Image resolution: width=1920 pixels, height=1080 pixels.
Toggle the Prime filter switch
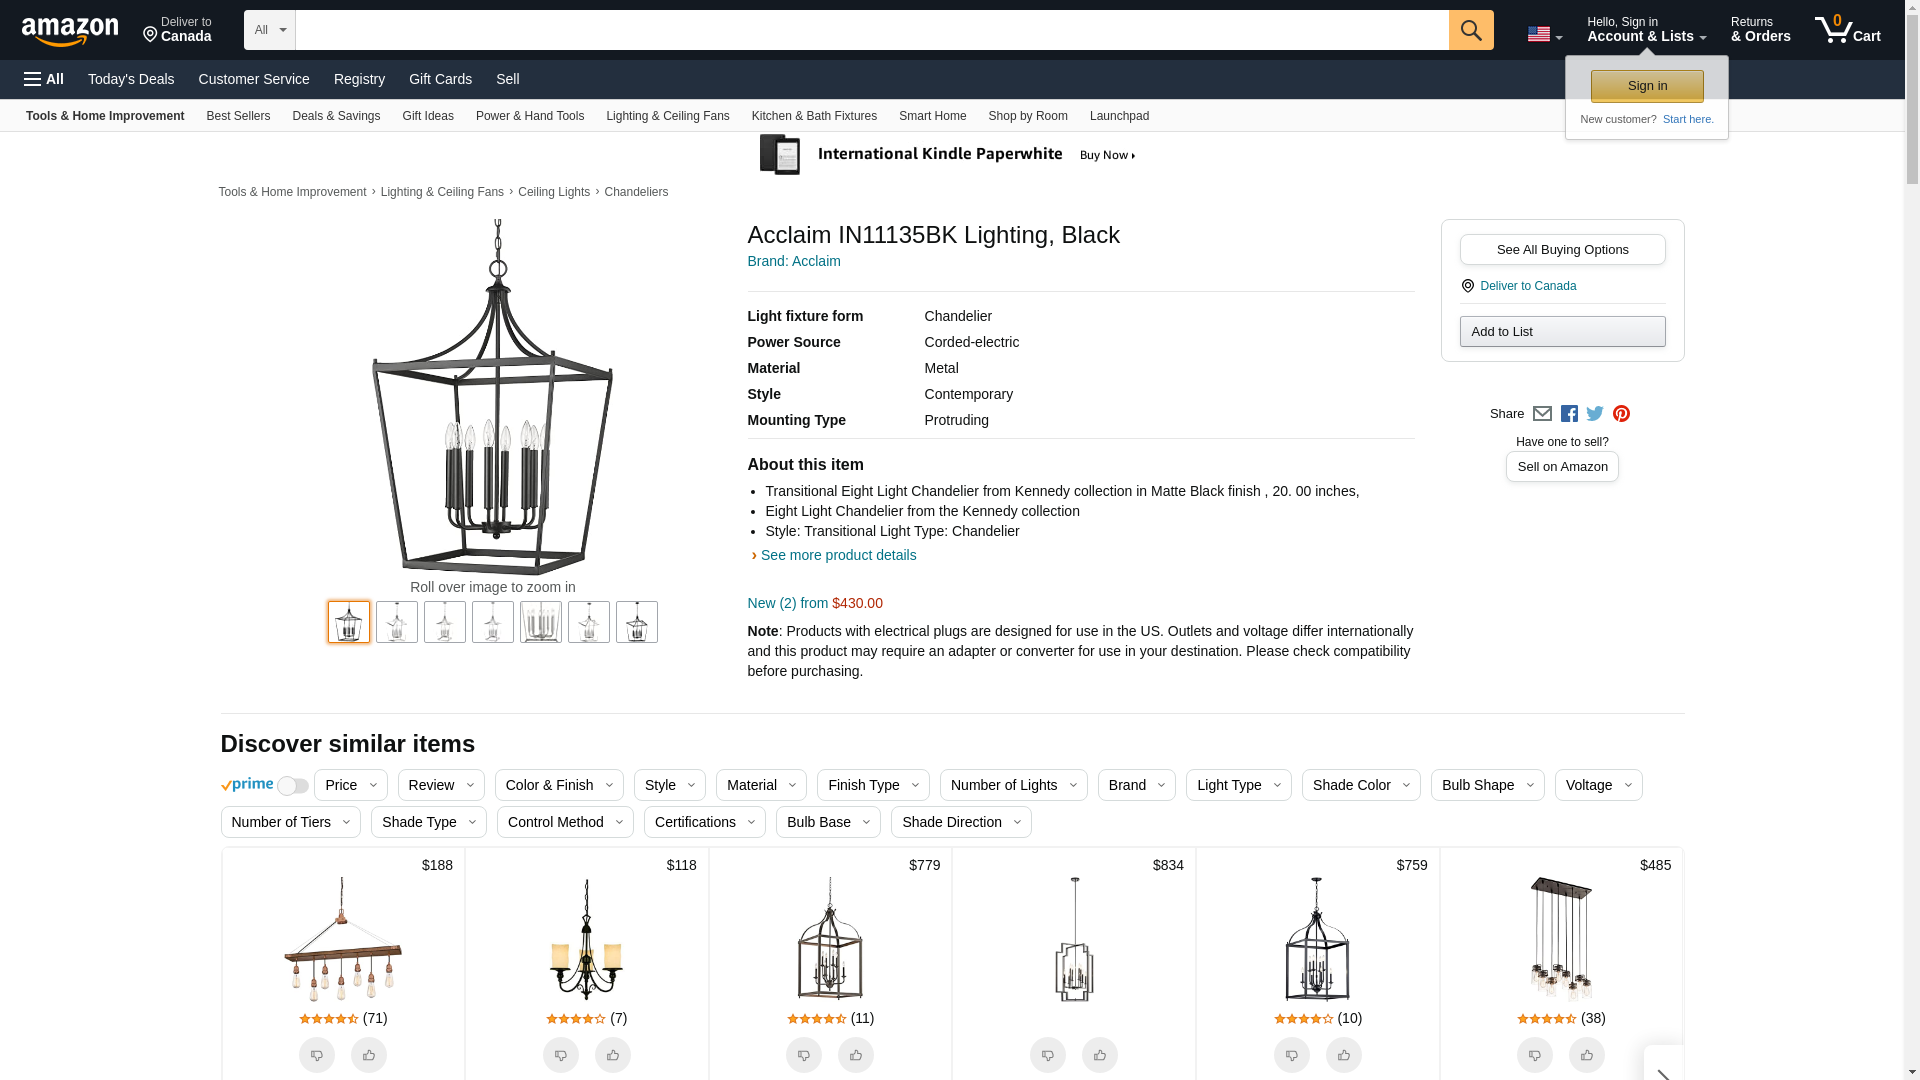(x=292, y=786)
